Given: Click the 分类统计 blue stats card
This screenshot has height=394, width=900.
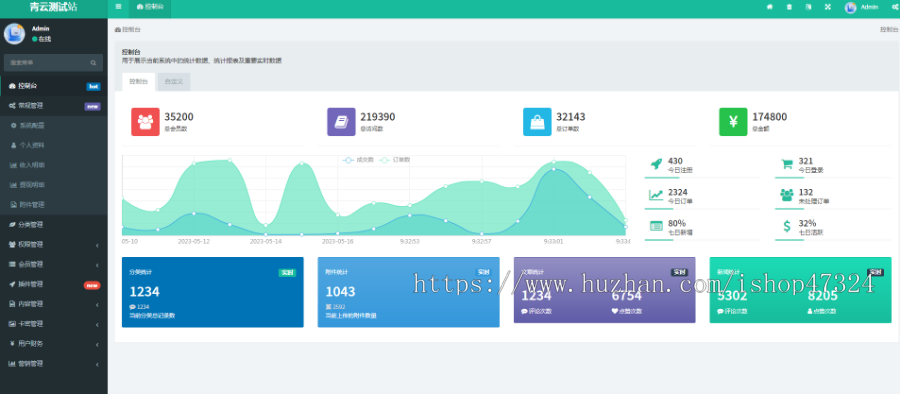Looking at the screenshot, I should click(x=212, y=292).
